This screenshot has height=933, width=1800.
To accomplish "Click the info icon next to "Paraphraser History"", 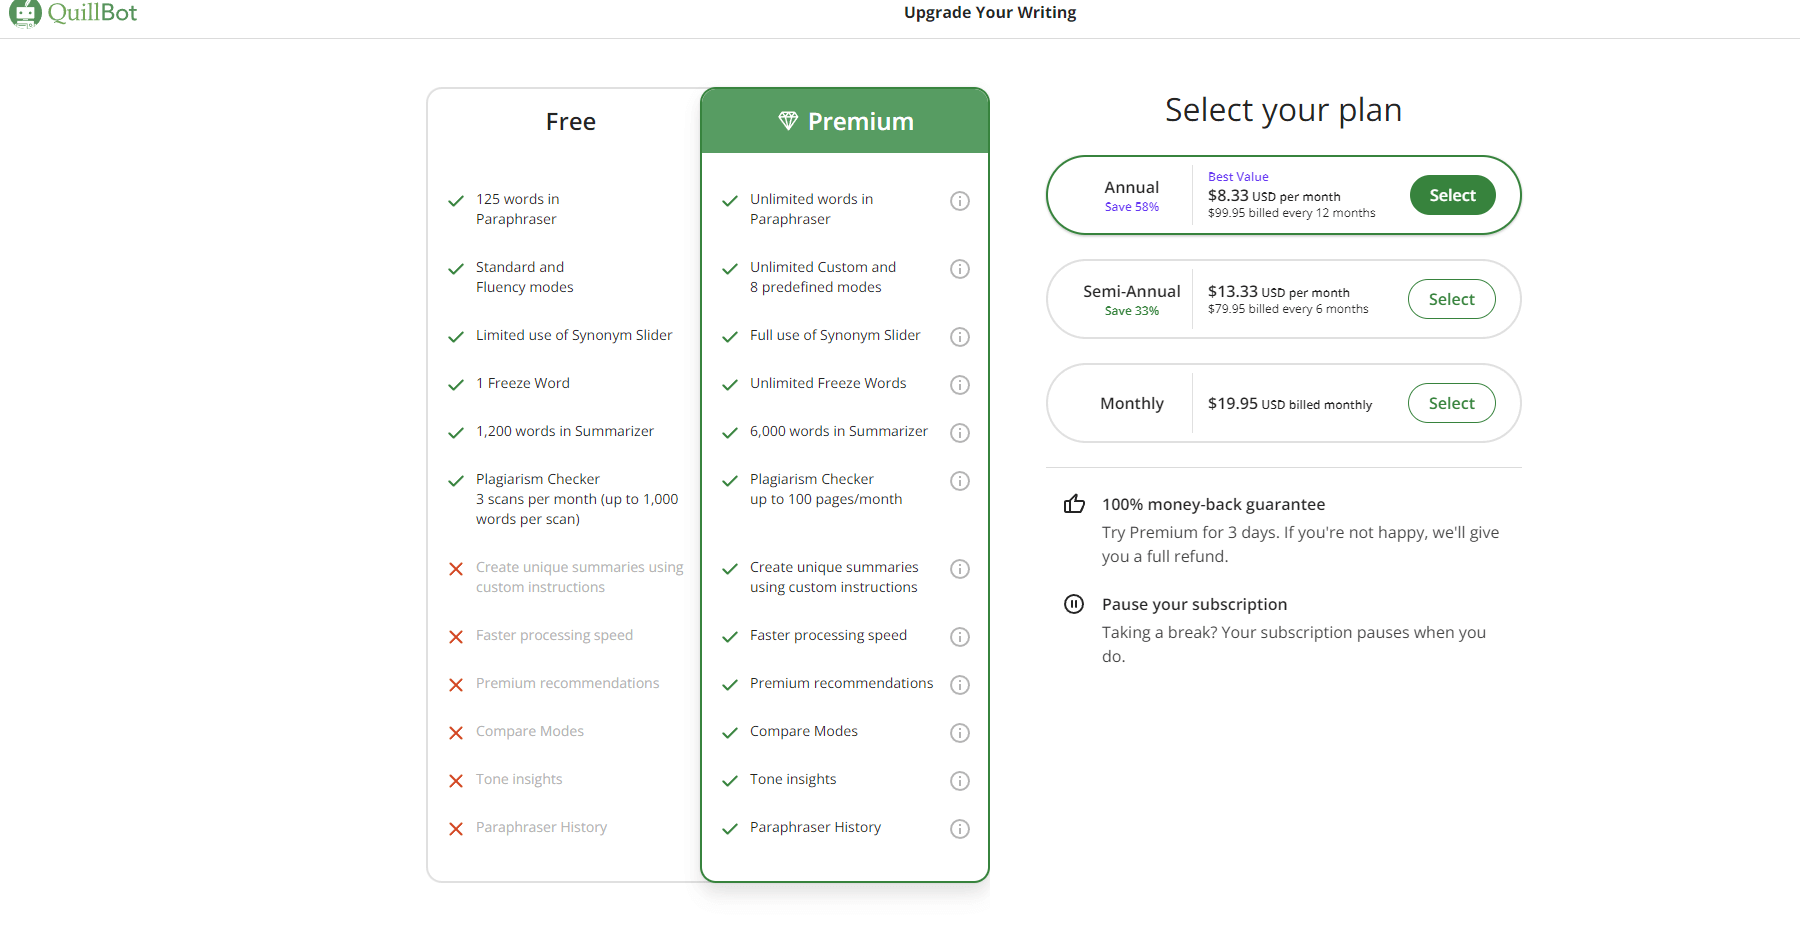I will 959,828.
